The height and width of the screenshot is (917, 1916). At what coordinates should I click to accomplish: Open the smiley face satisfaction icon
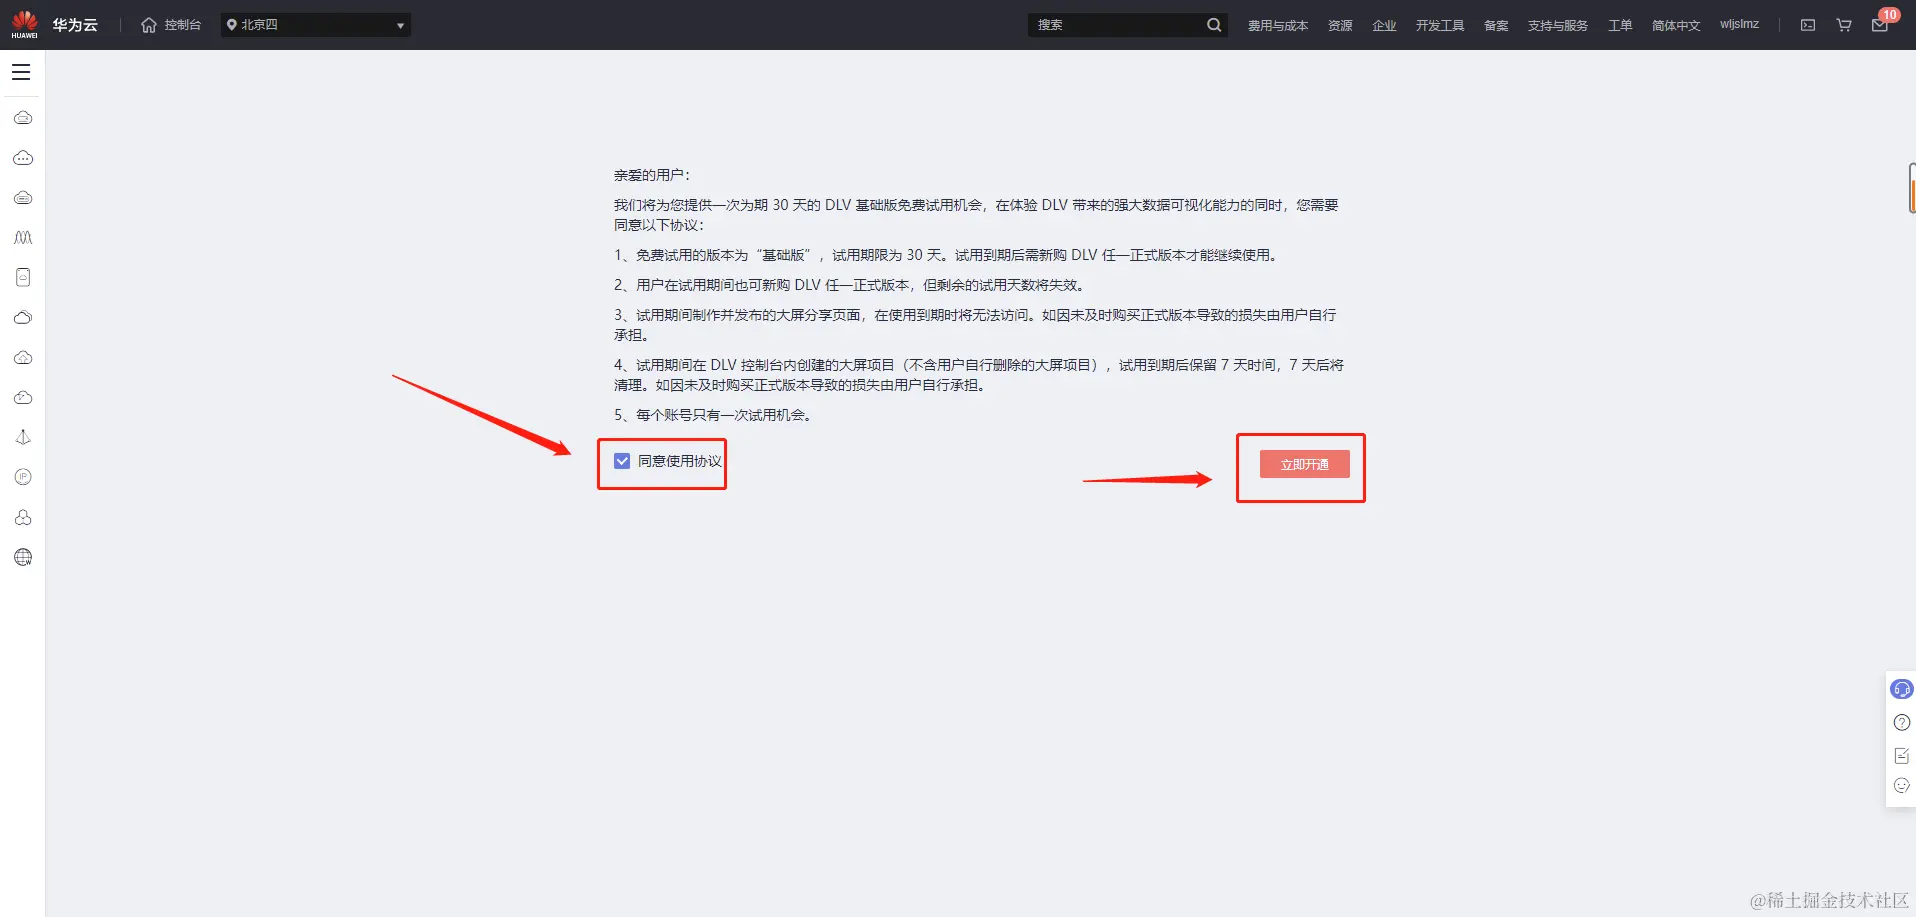pos(1902,785)
